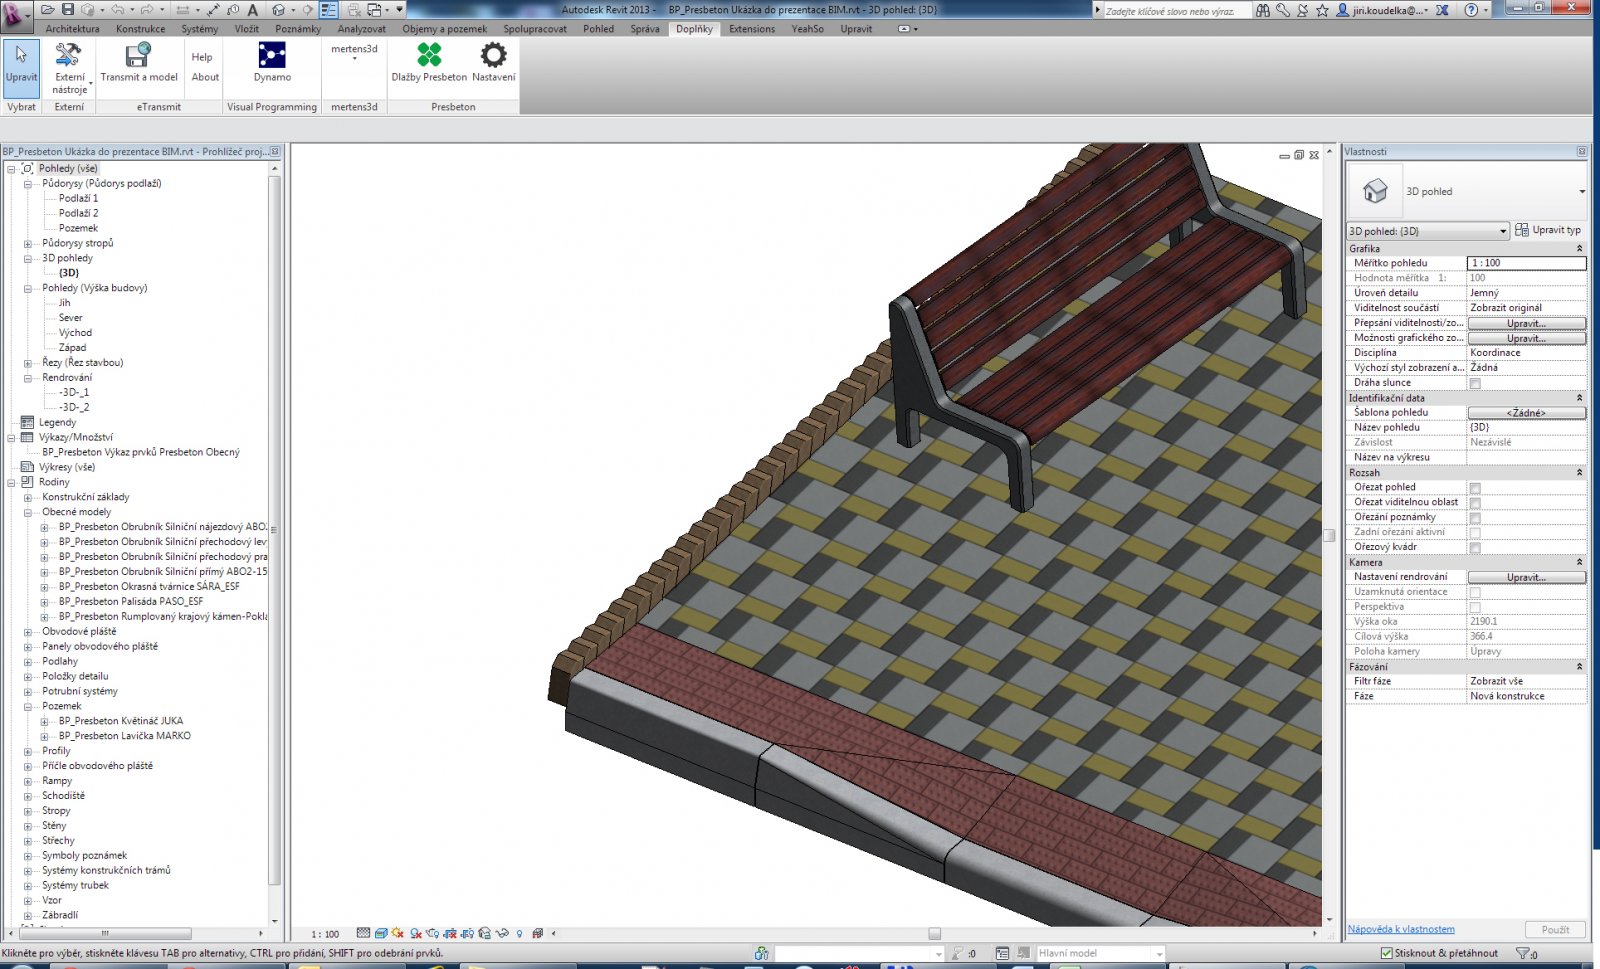Image resolution: width=1600 pixels, height=969 pixels.
Task: Click the Transmit a model icon
Action: (x=138, y=56)
